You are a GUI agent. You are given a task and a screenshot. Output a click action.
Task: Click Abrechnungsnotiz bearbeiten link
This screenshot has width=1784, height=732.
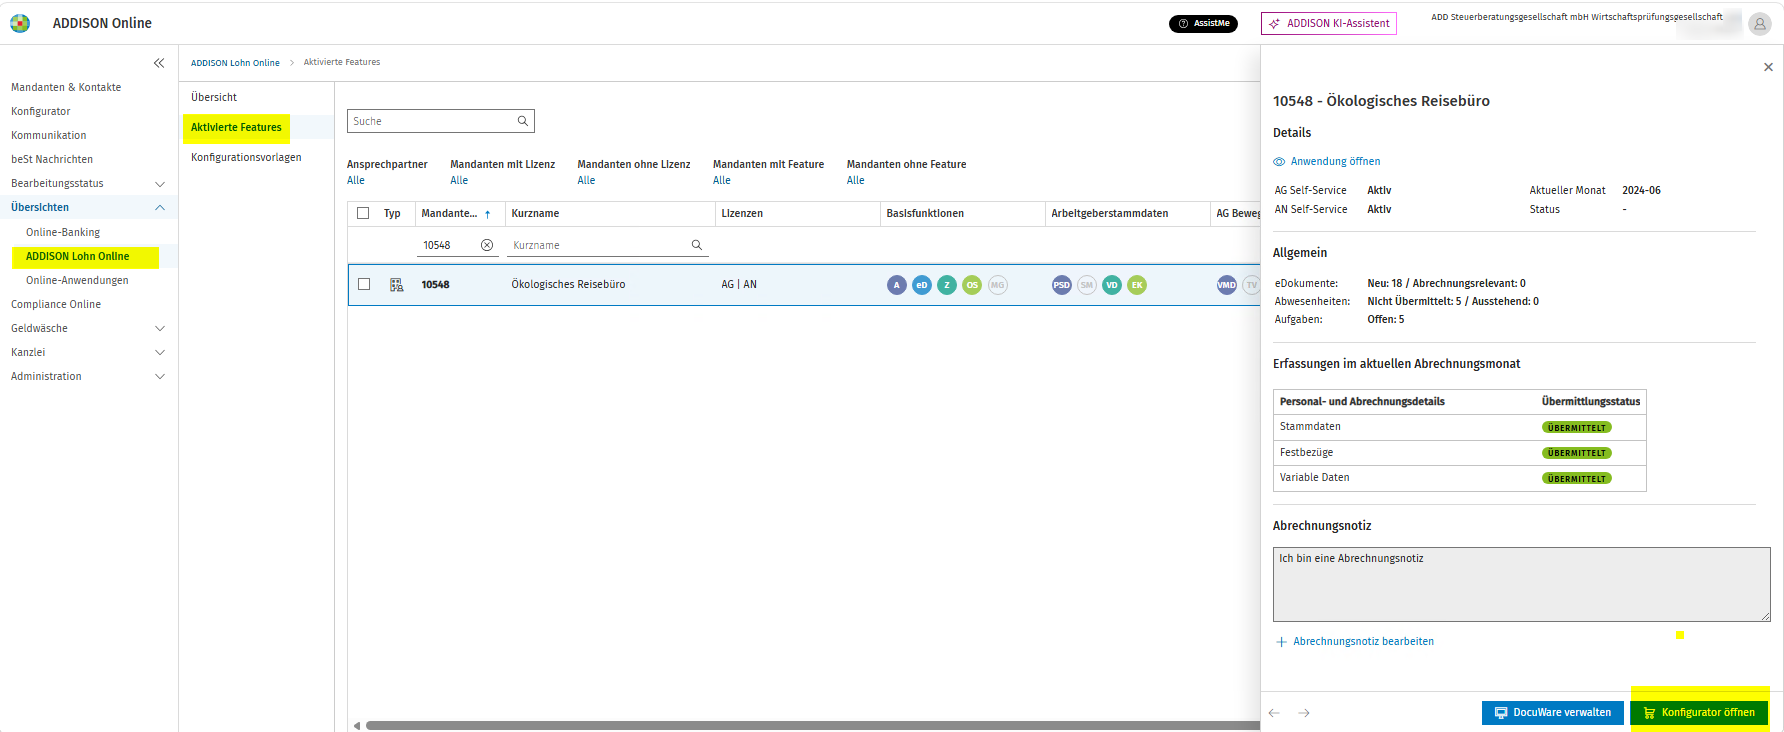[1355, 642]
